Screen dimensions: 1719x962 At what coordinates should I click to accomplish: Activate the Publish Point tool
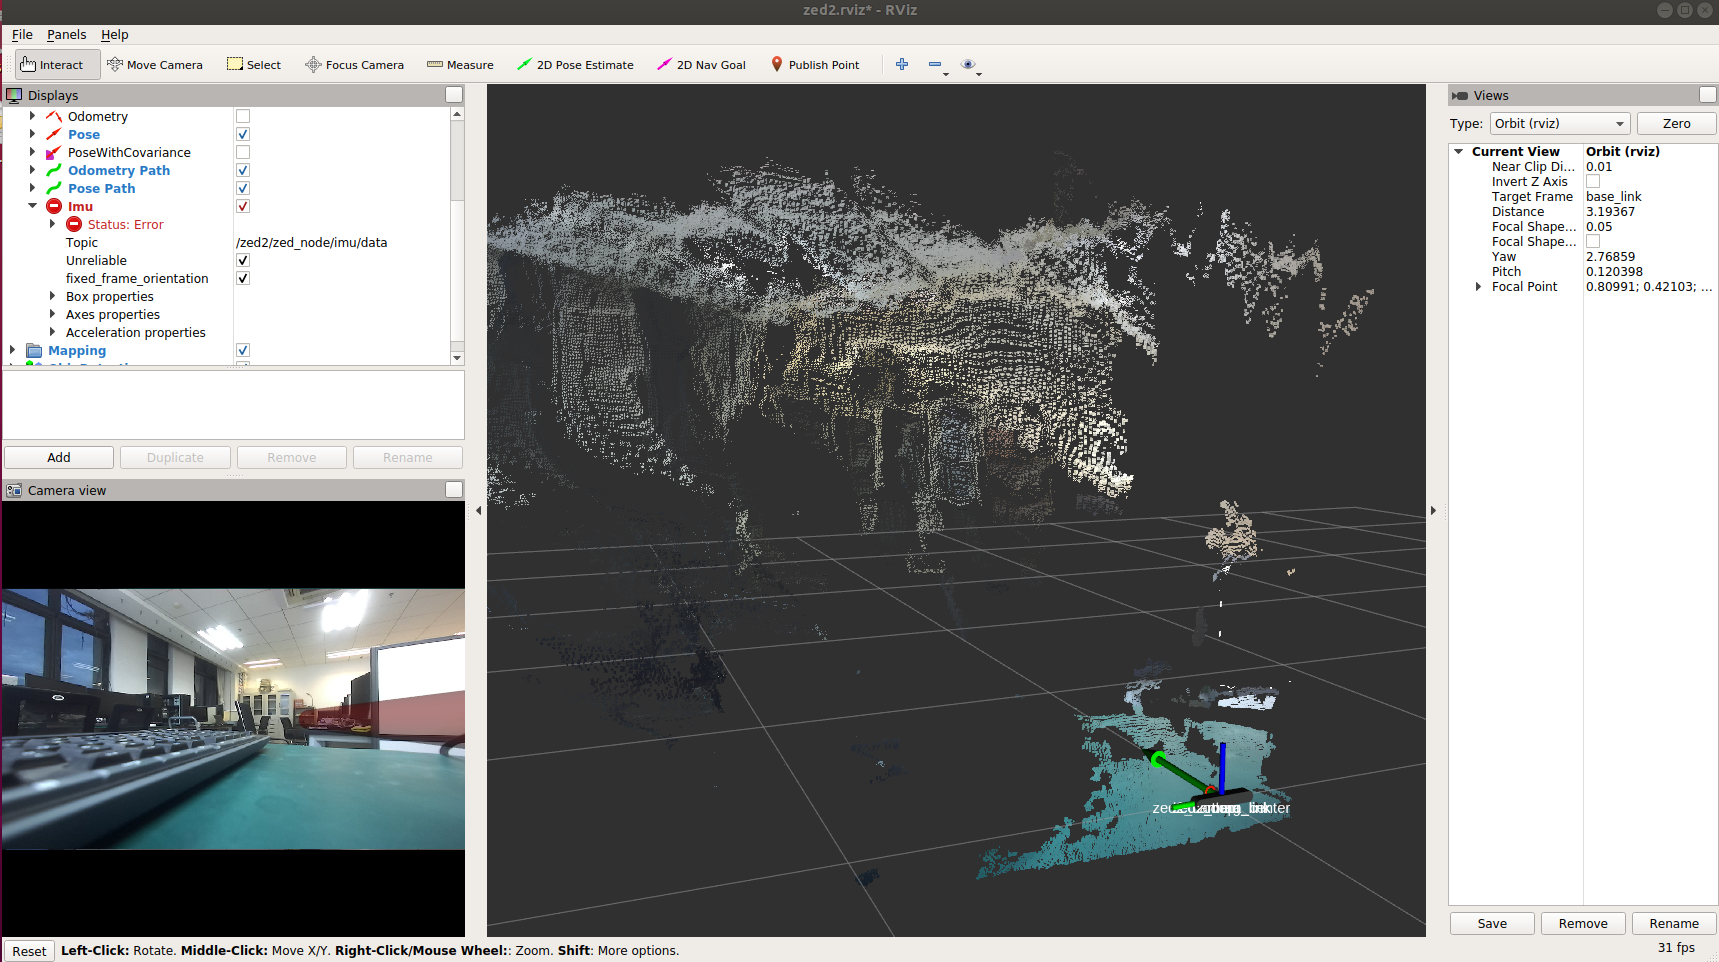tap(815, 64)
